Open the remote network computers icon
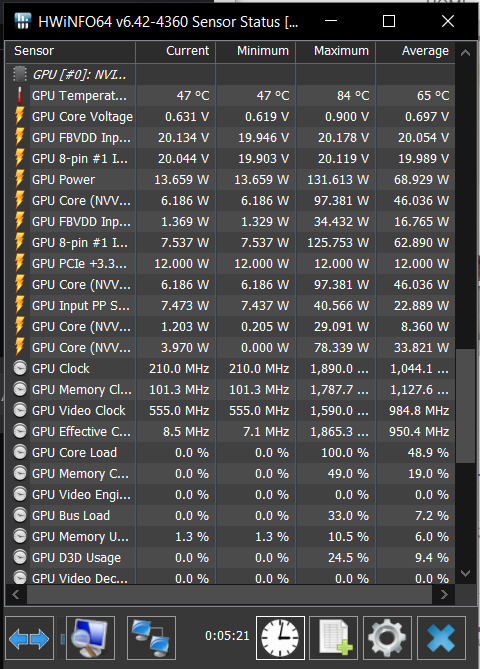The width and height of the screenshot is (480, 669). [x=151, y=638]
